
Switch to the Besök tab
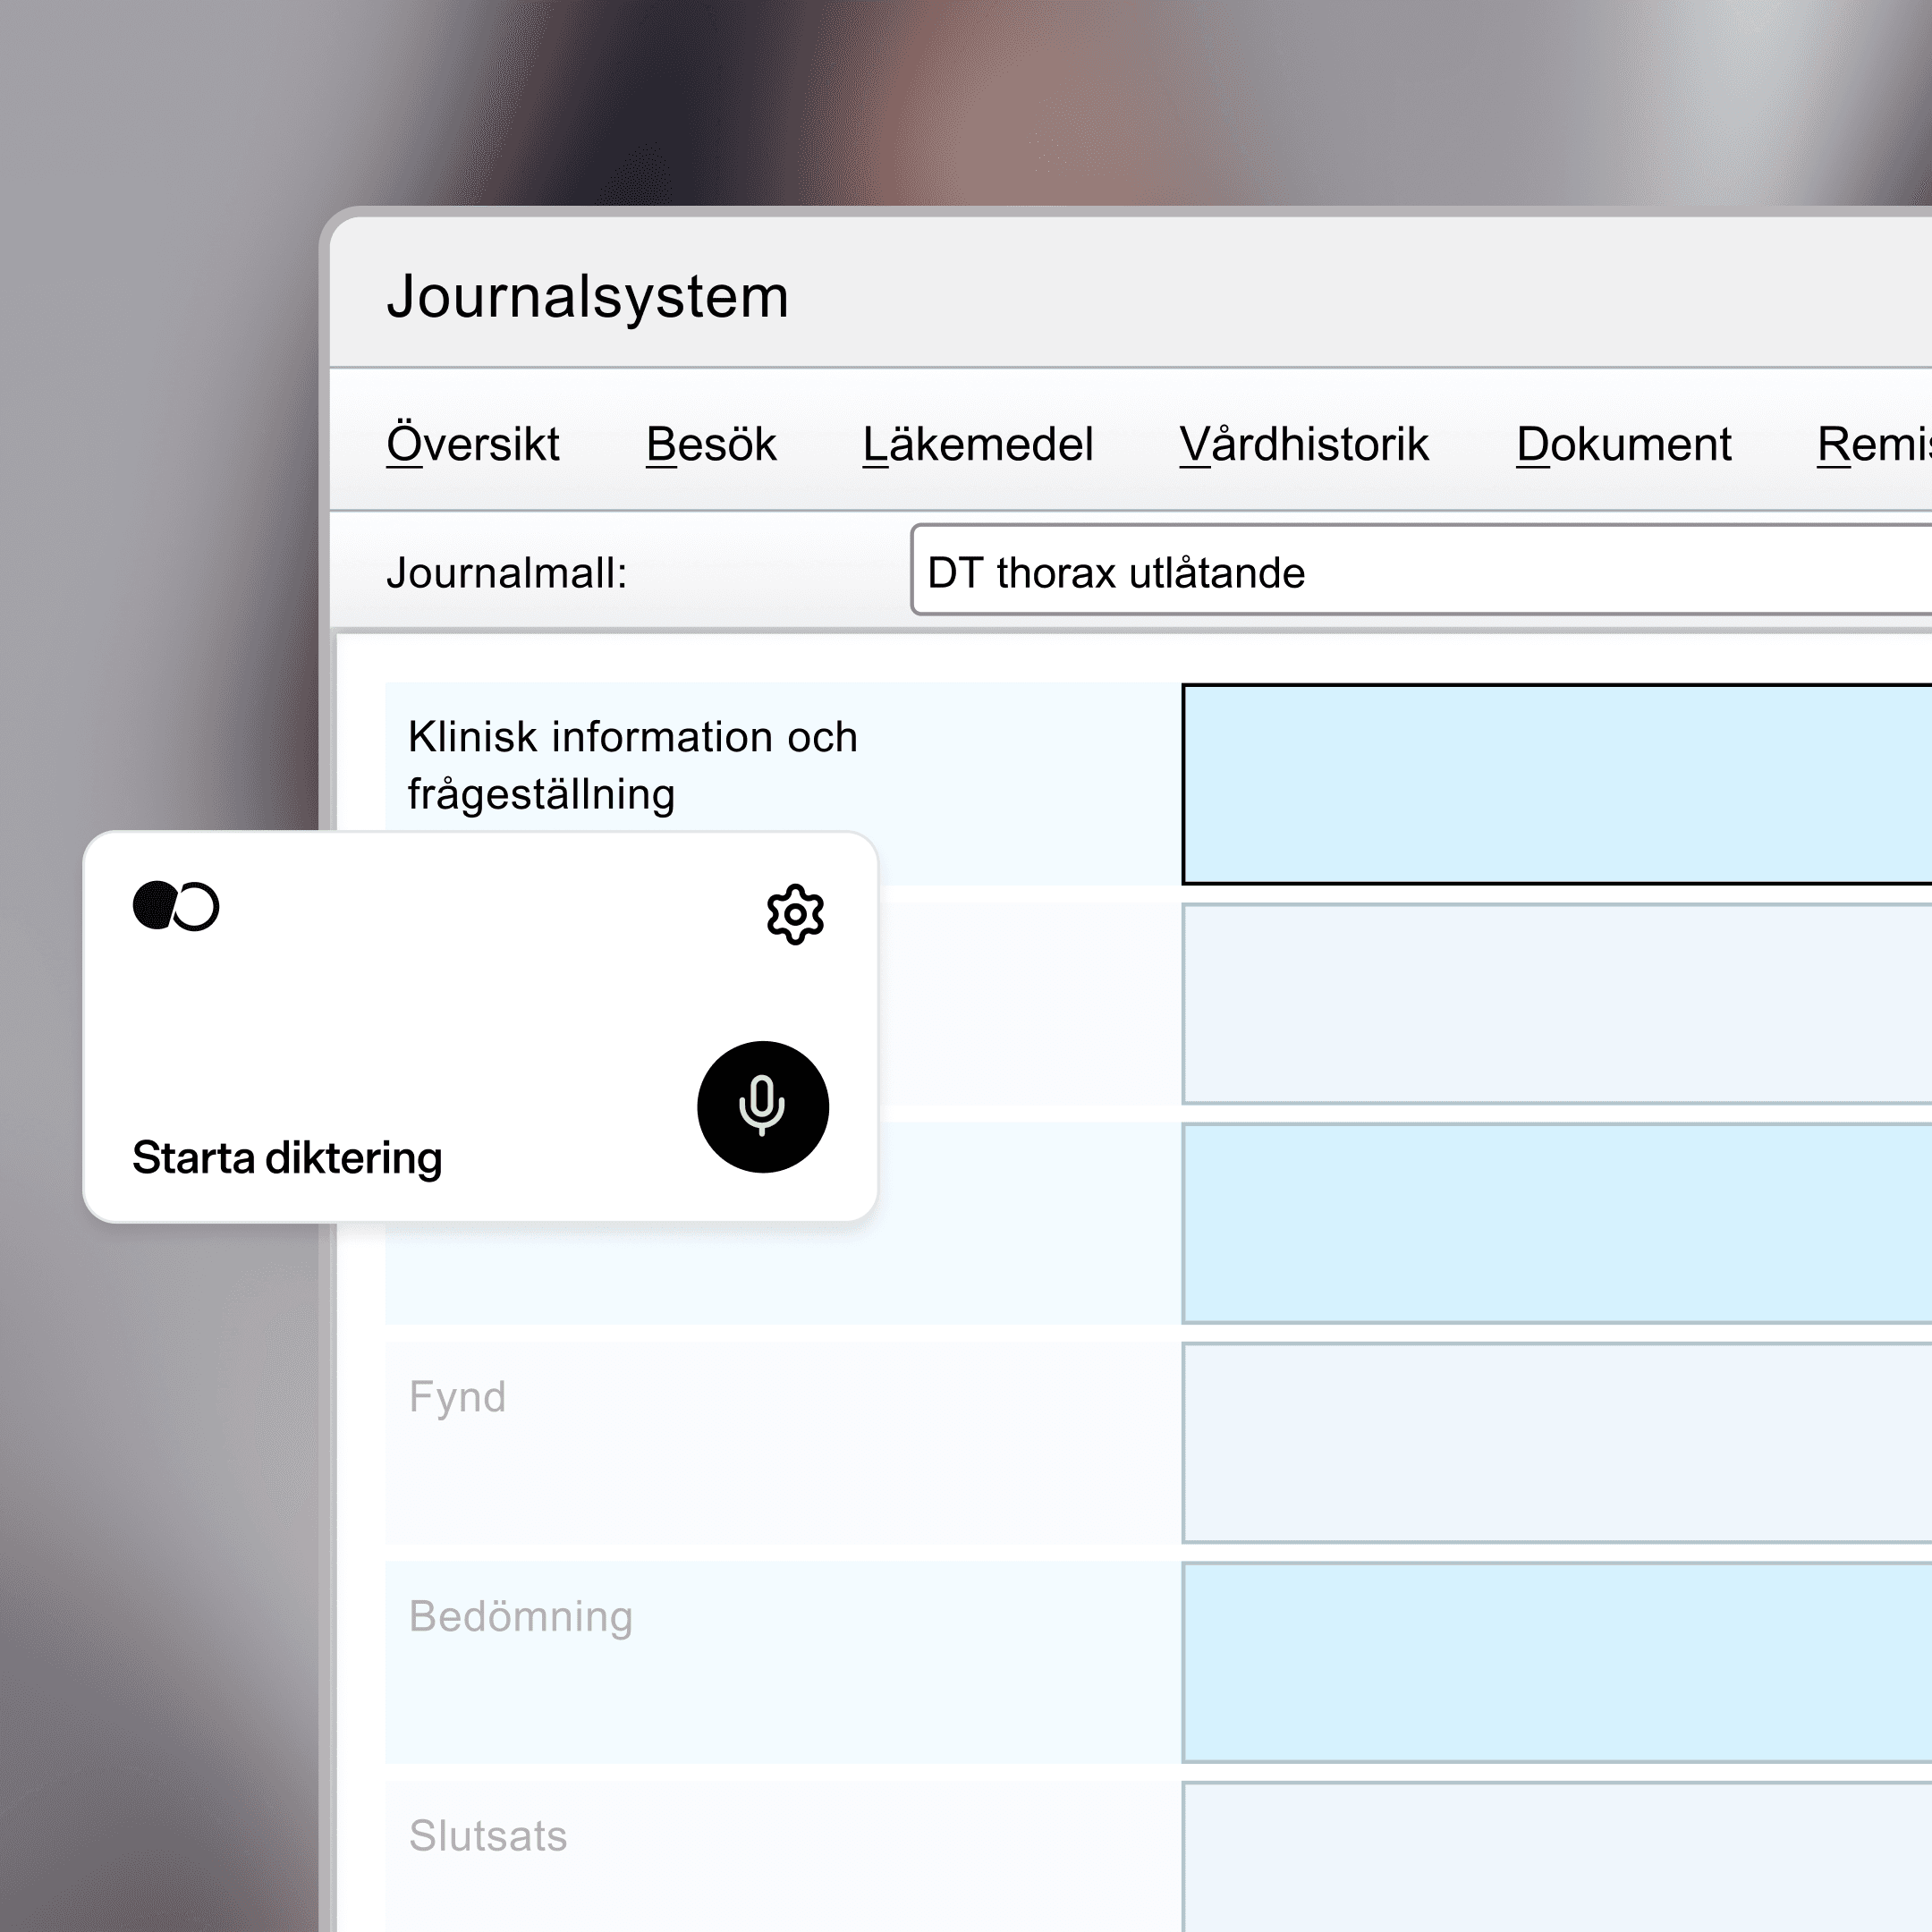[x=711, y=444]
